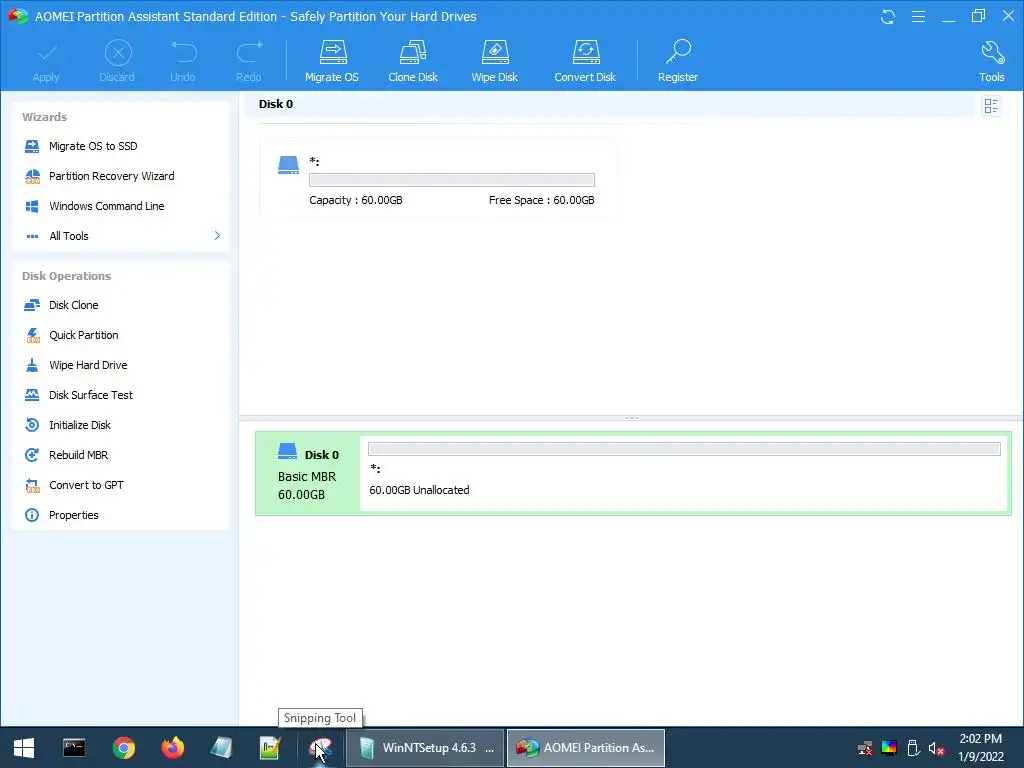Launch Firefox from the taskbar
Image resolution: width=1024 pixels, height=768 pixels.
[x=172, y=748]
